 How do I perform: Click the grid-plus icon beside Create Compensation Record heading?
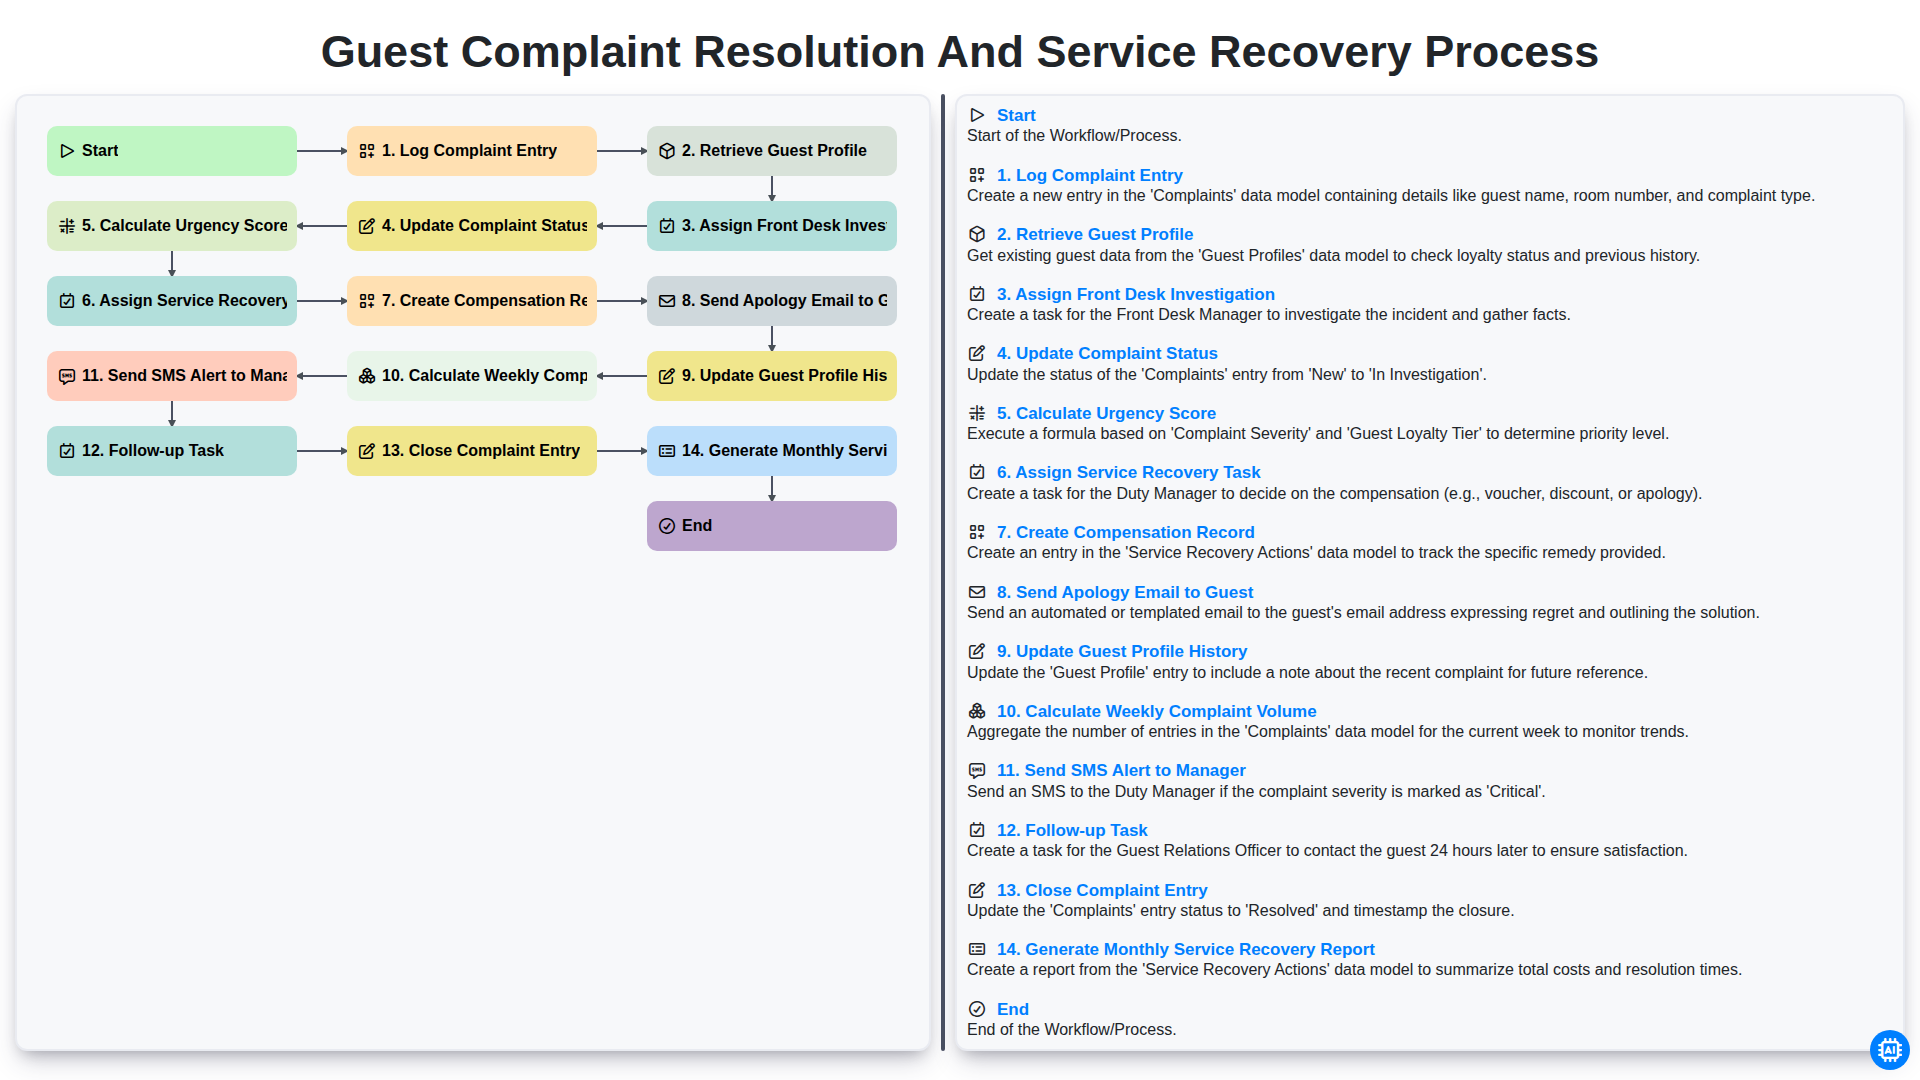[x=977, y=532]
